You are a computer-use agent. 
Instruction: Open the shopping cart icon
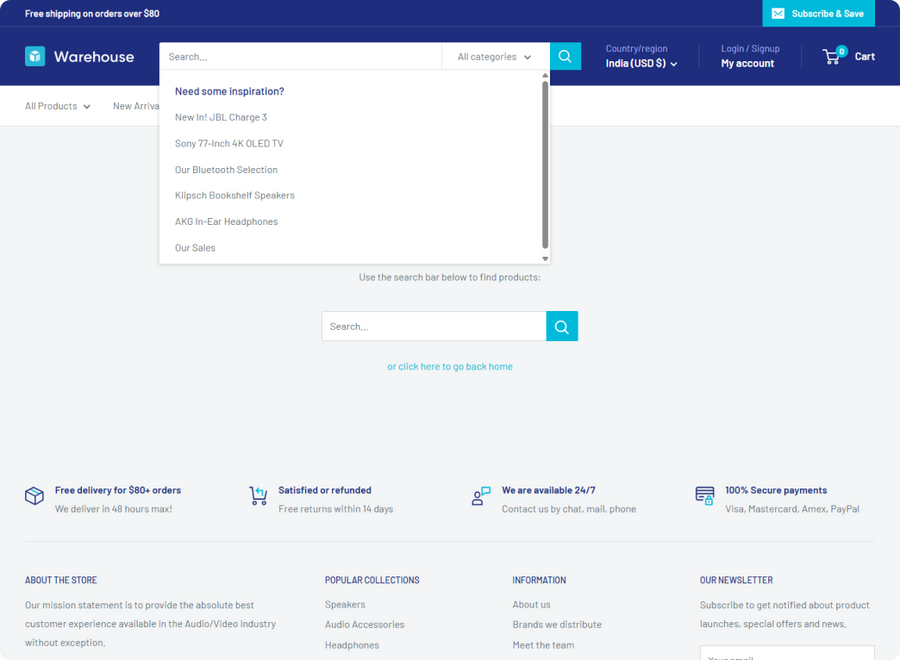point(831,56)
